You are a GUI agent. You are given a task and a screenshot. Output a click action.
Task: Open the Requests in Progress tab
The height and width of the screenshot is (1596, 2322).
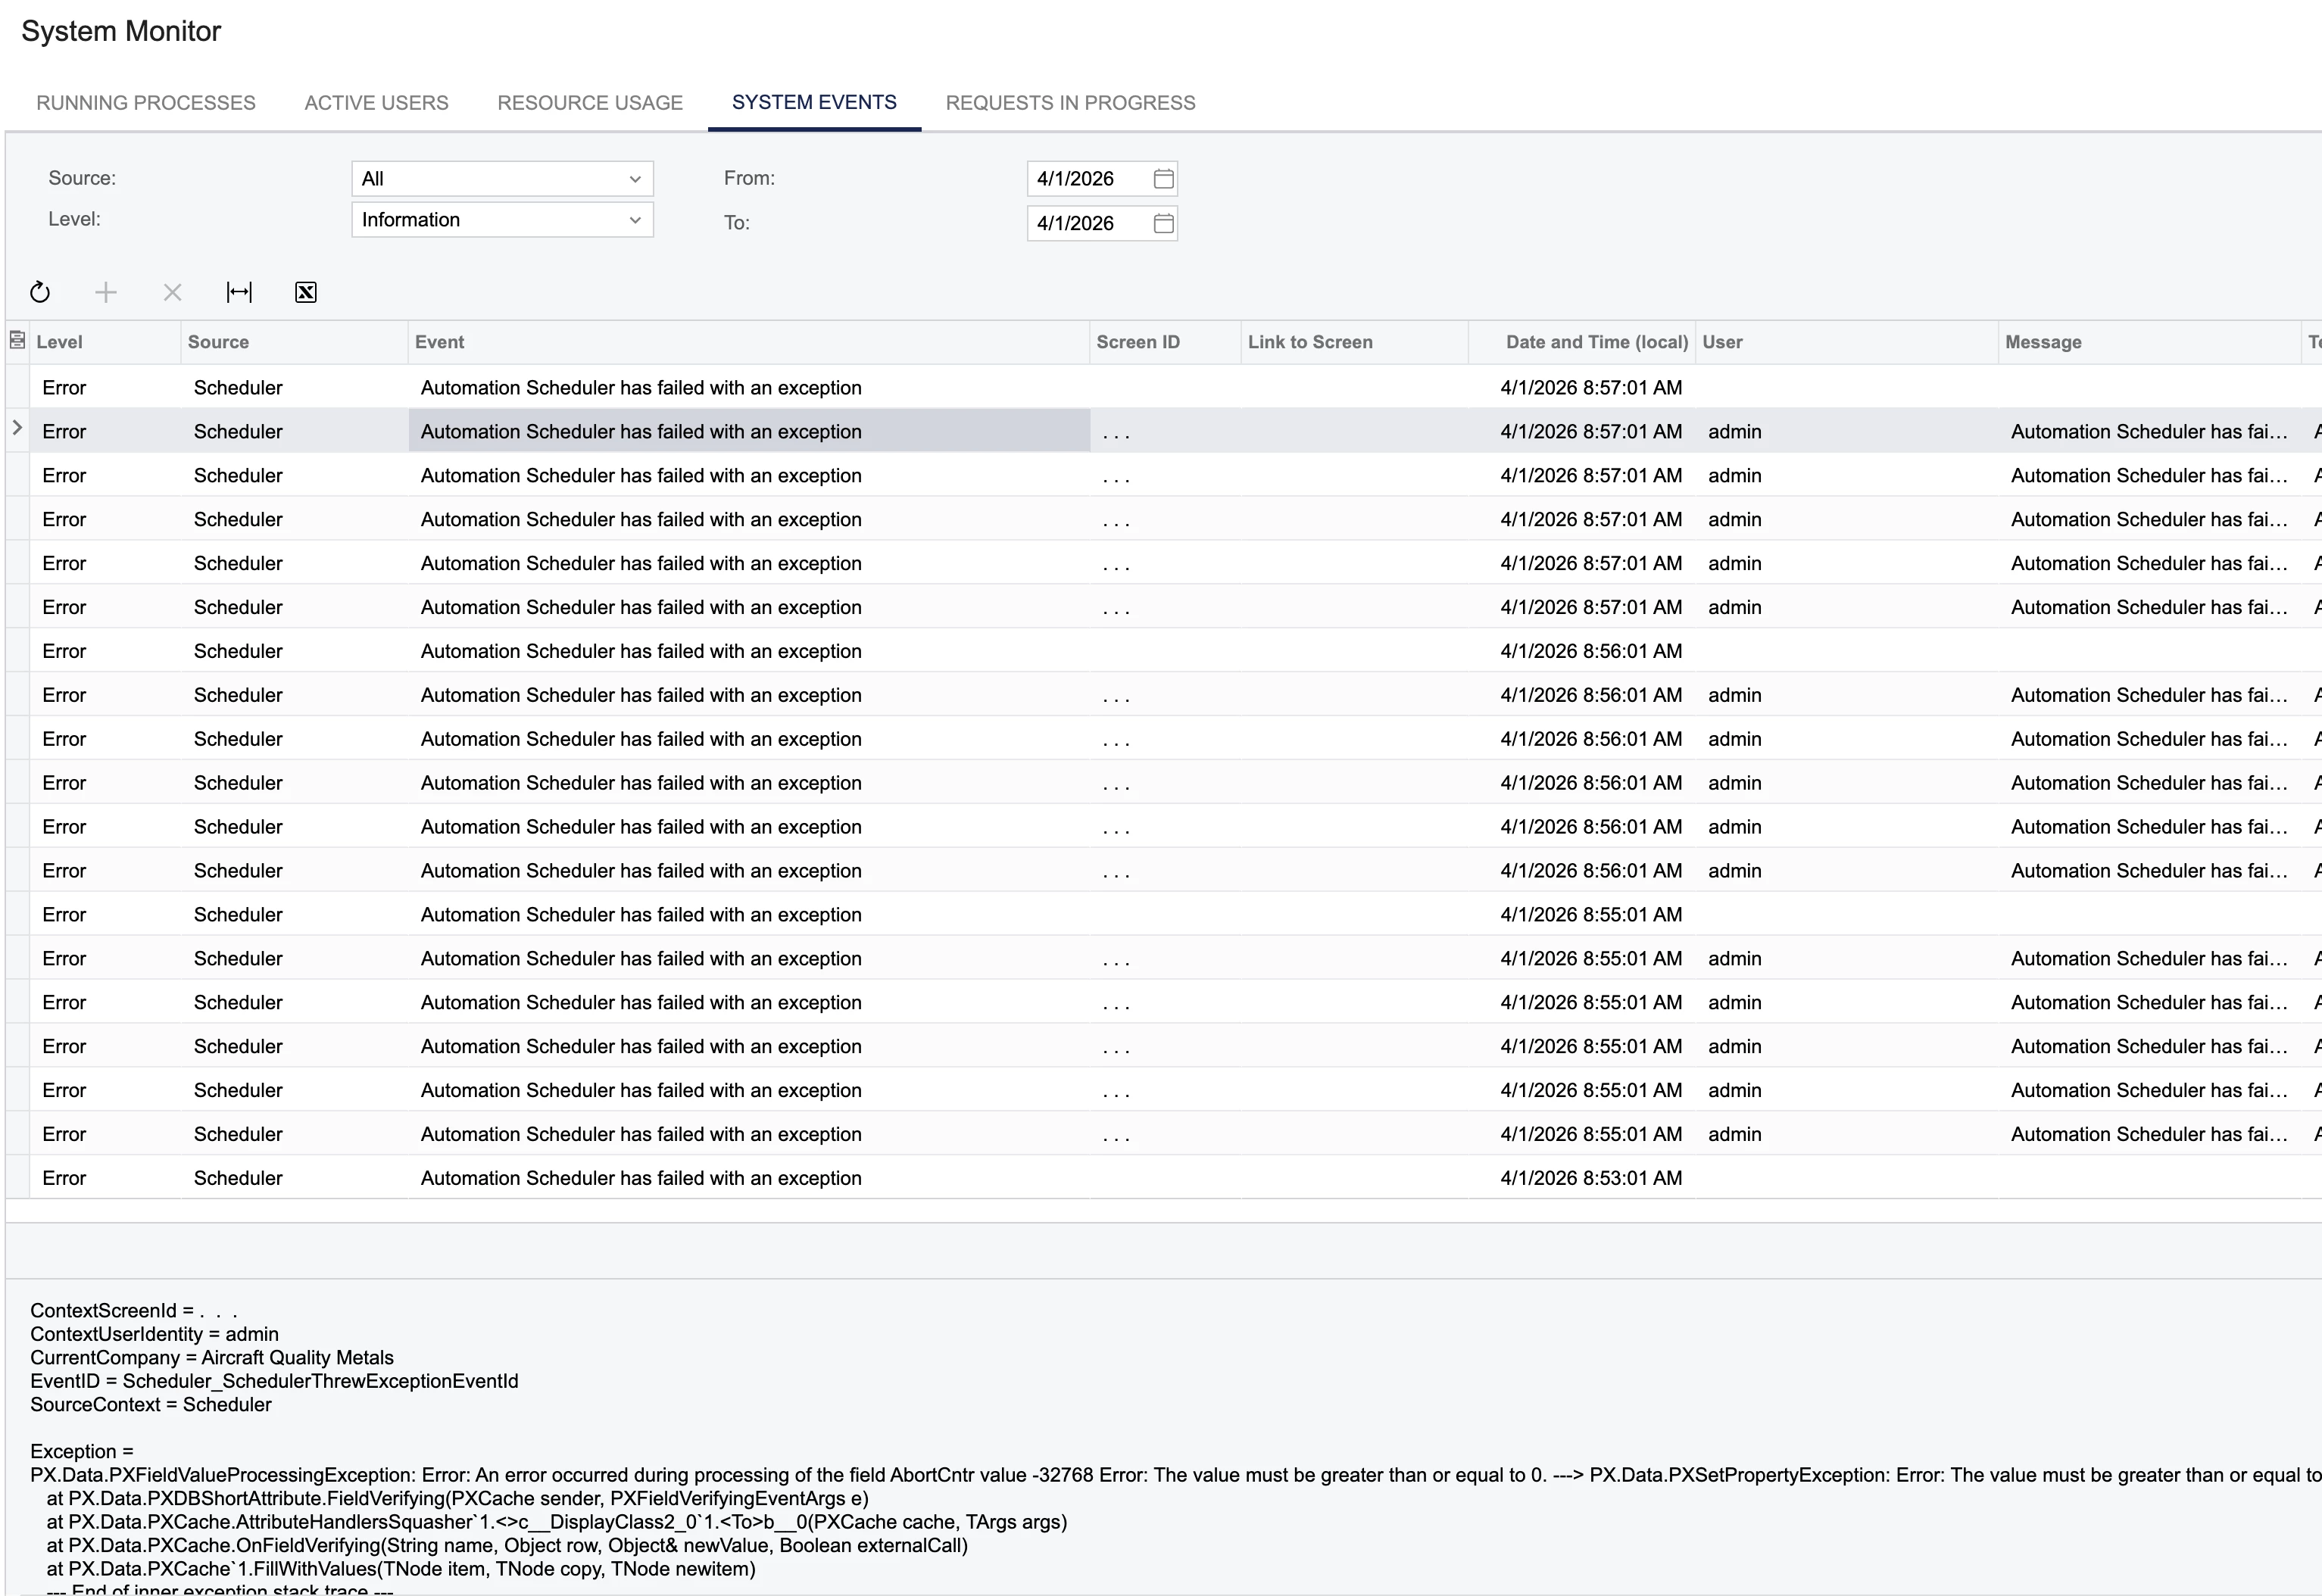click(x=1070, y=103)
